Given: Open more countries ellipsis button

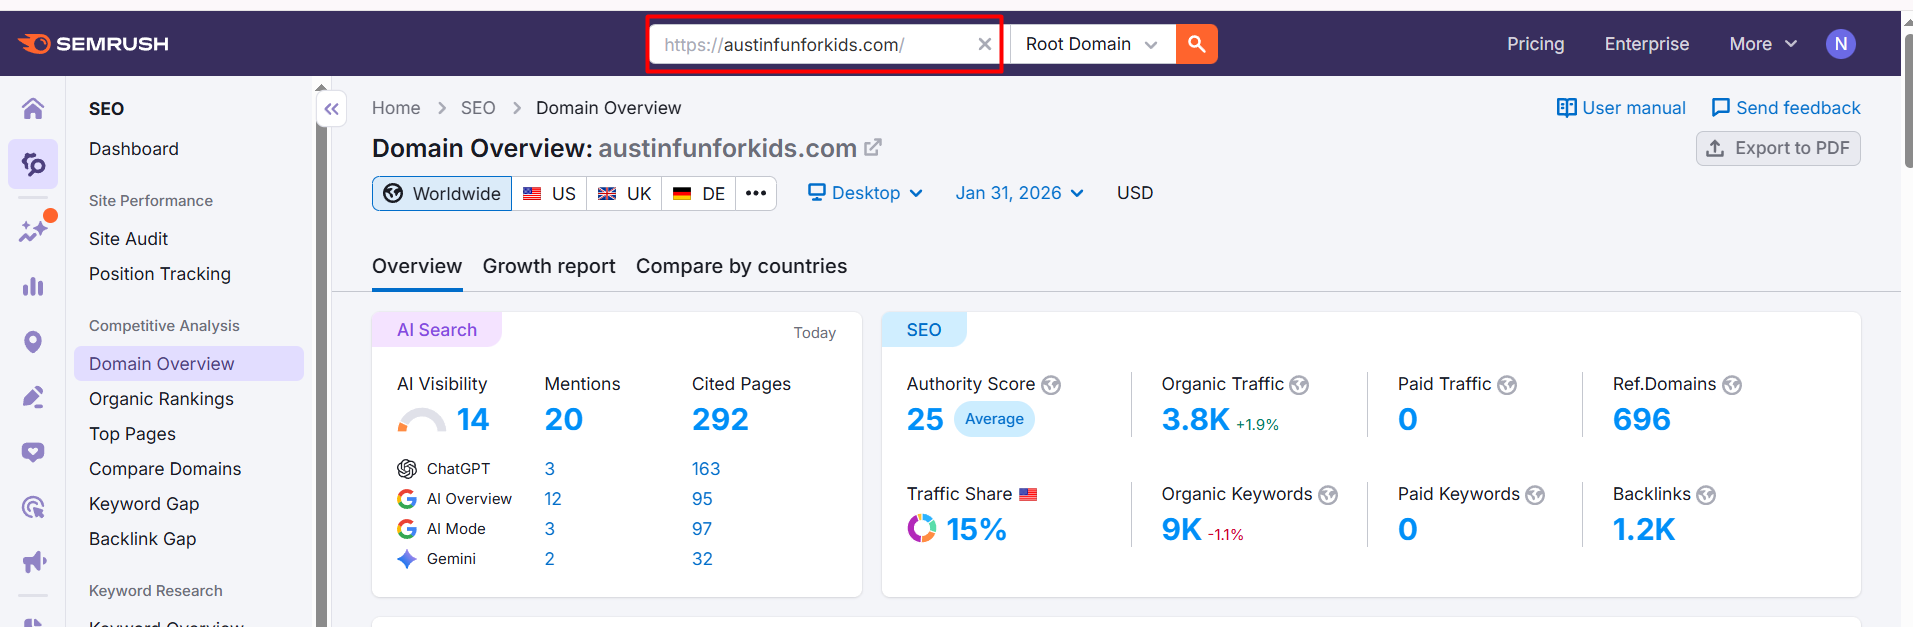Looking at the screenshot, I should (x=756, y=193).
